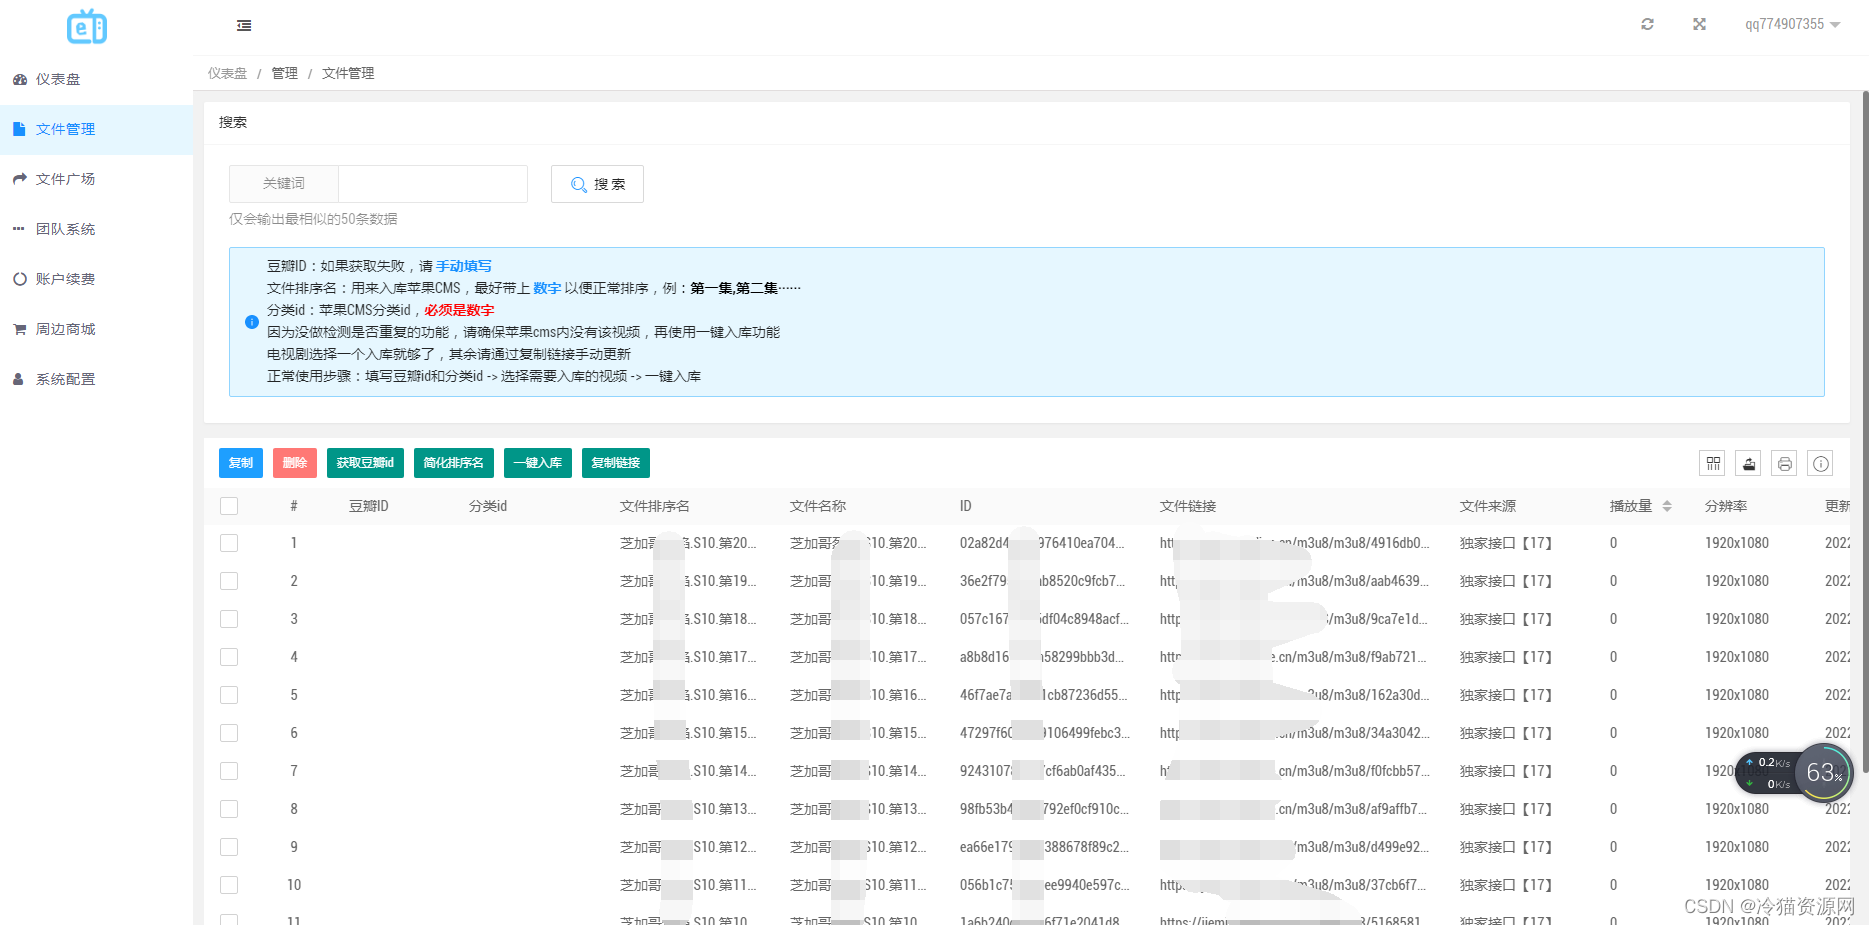The width and height of the screenshot is (1869, 925).
Task: Click the 获取豆瓣id button
Action: (x=365, y=463)
